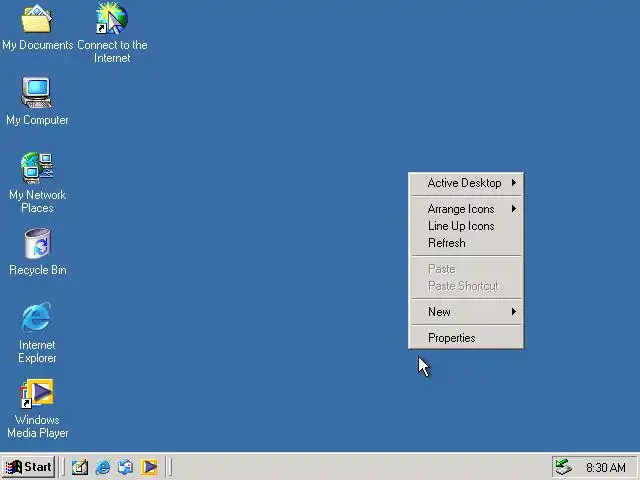640x480 pixels.
Task: Open the New submenu in the context menu
Action: pyautogui.click(x=466, y=312)
